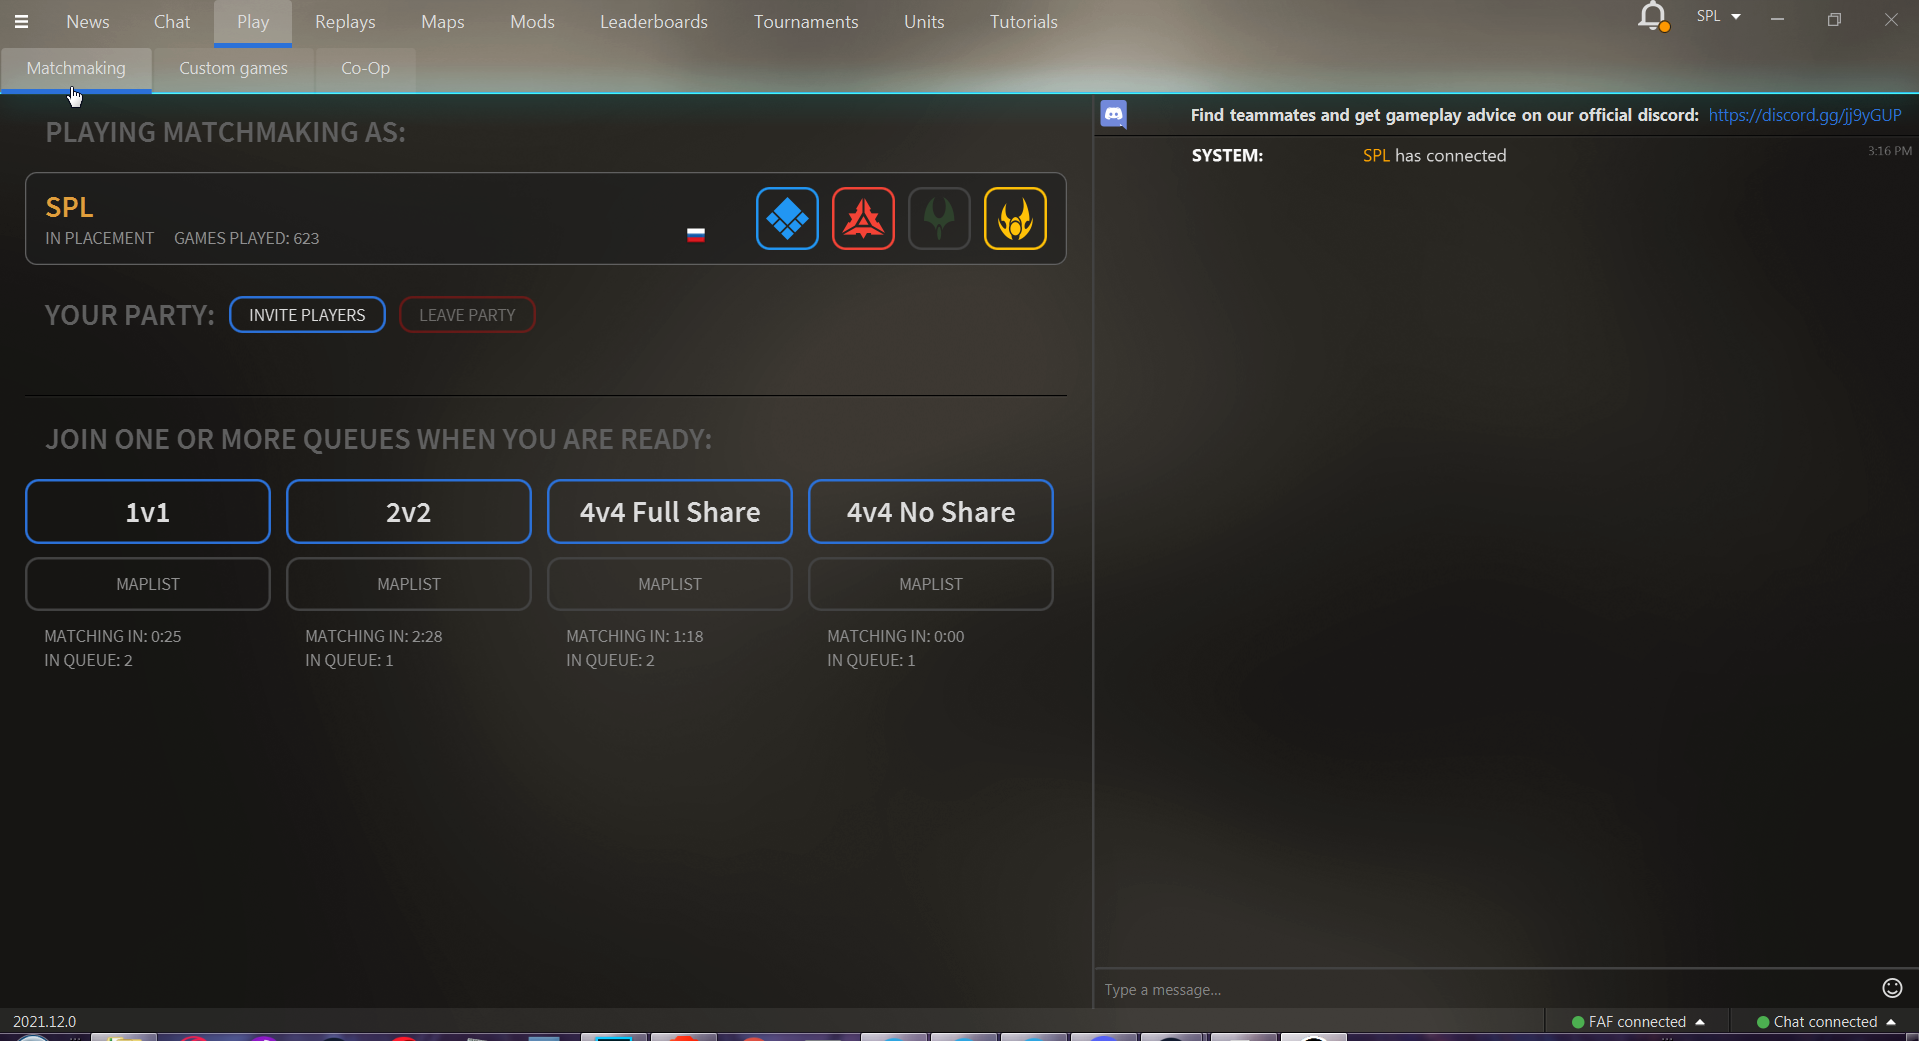Viewport: 1919px width, 1041px height.
Task: Toggle the Cybran faction selection
Action: pos(863,218)
